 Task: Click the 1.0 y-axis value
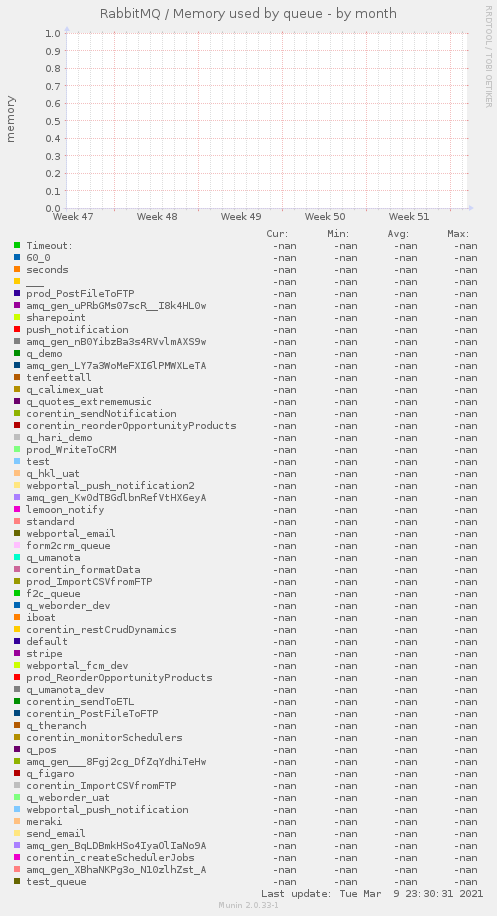53,33
